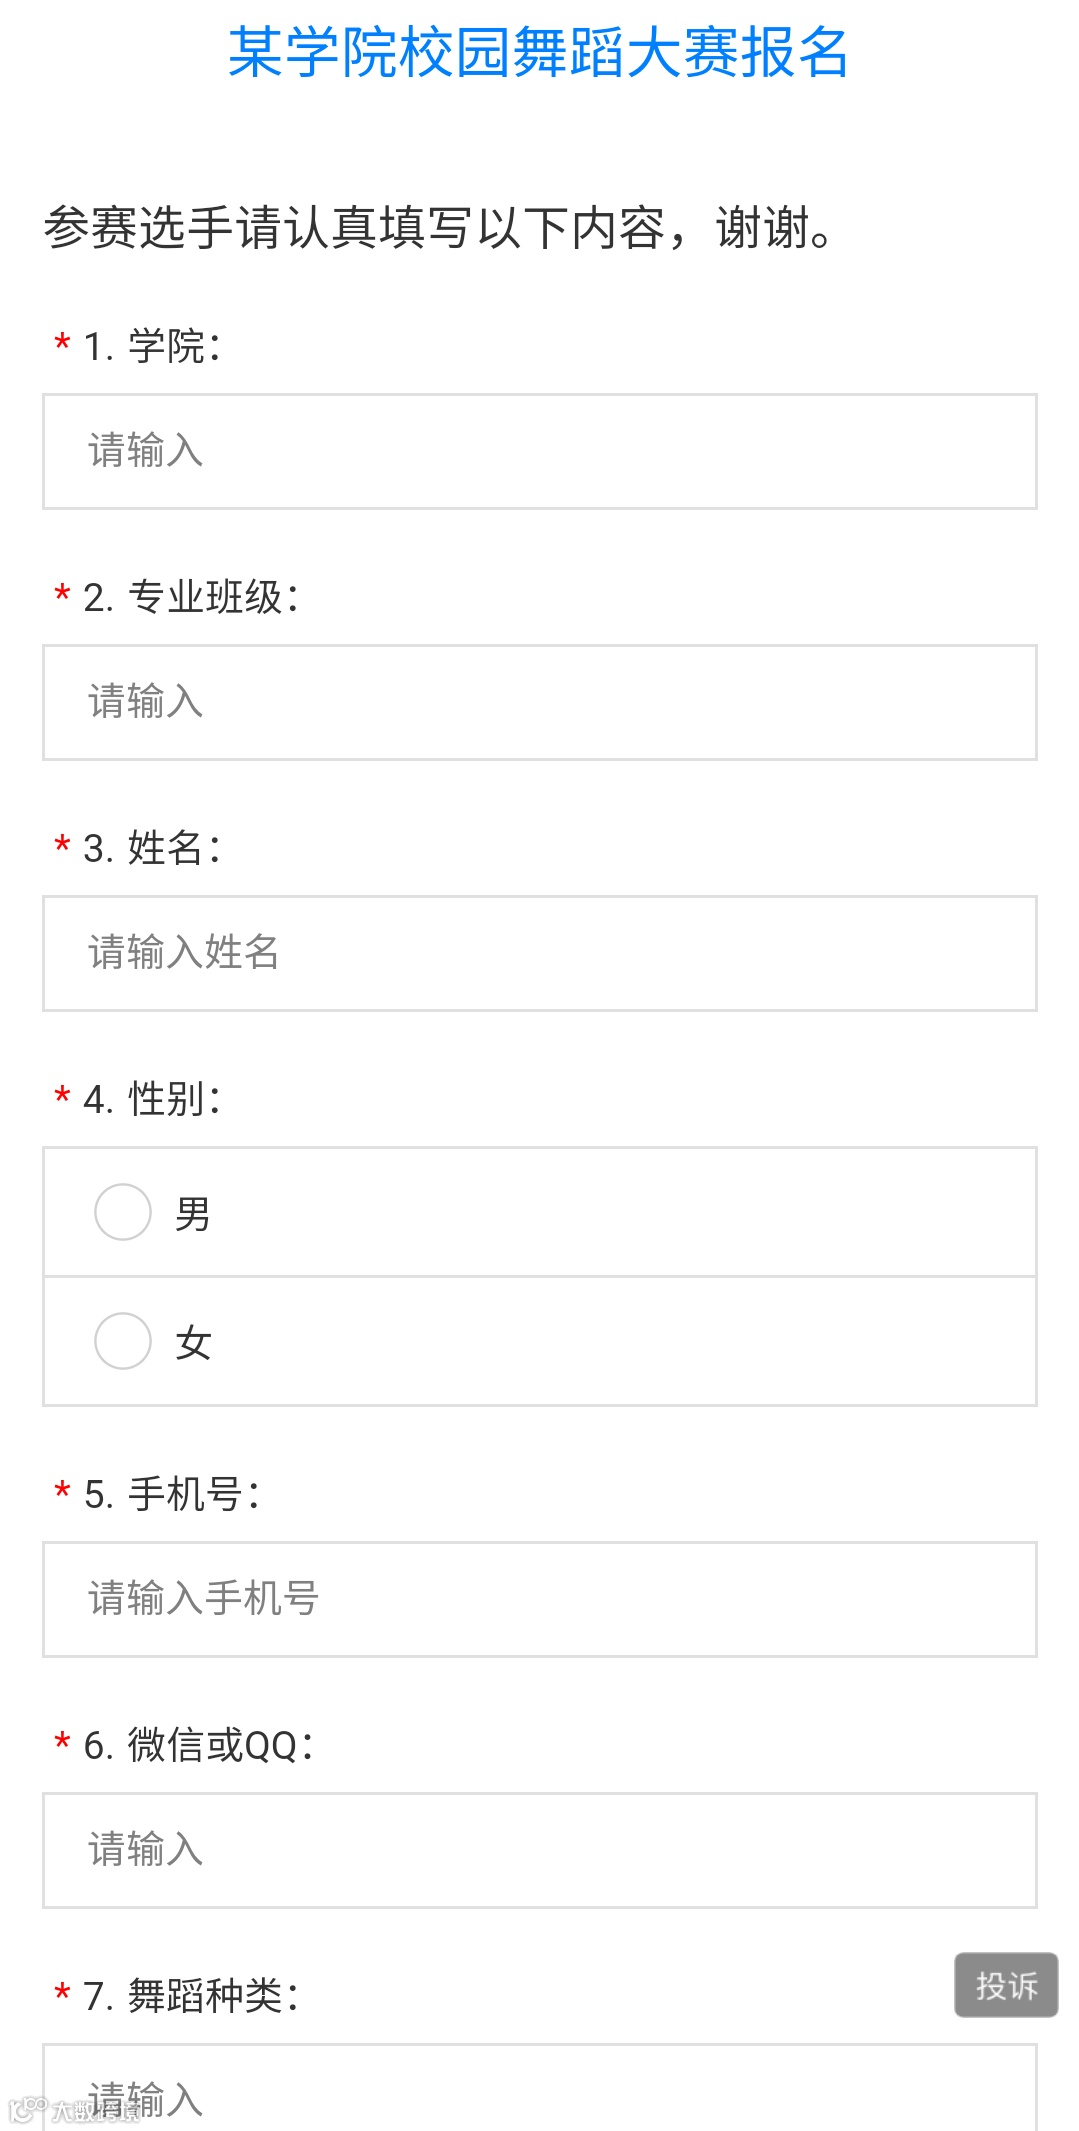
Task: Select the 女 radio button
Action: point(123,1341)
